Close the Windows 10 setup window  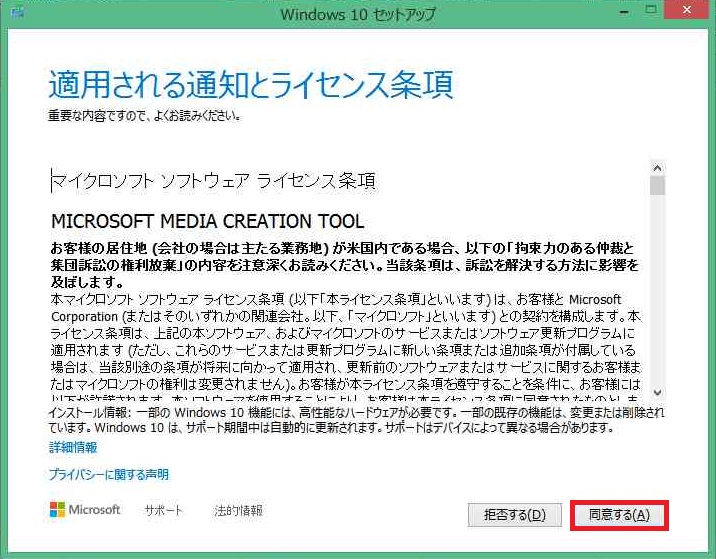click(x=687, y=10)
